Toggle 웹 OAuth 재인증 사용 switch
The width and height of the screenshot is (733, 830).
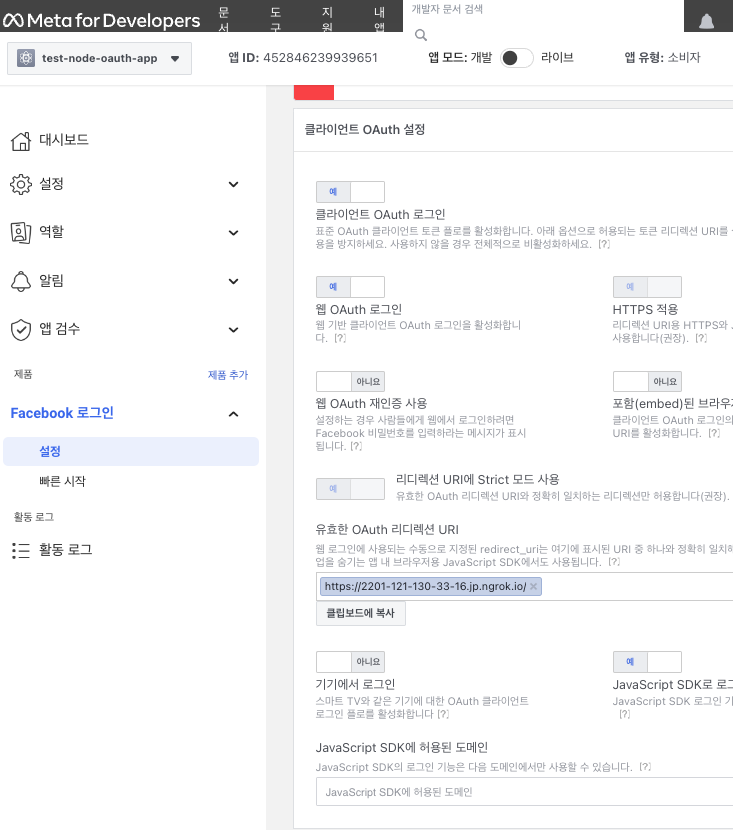pyautogui.click(x=350, y=381)
